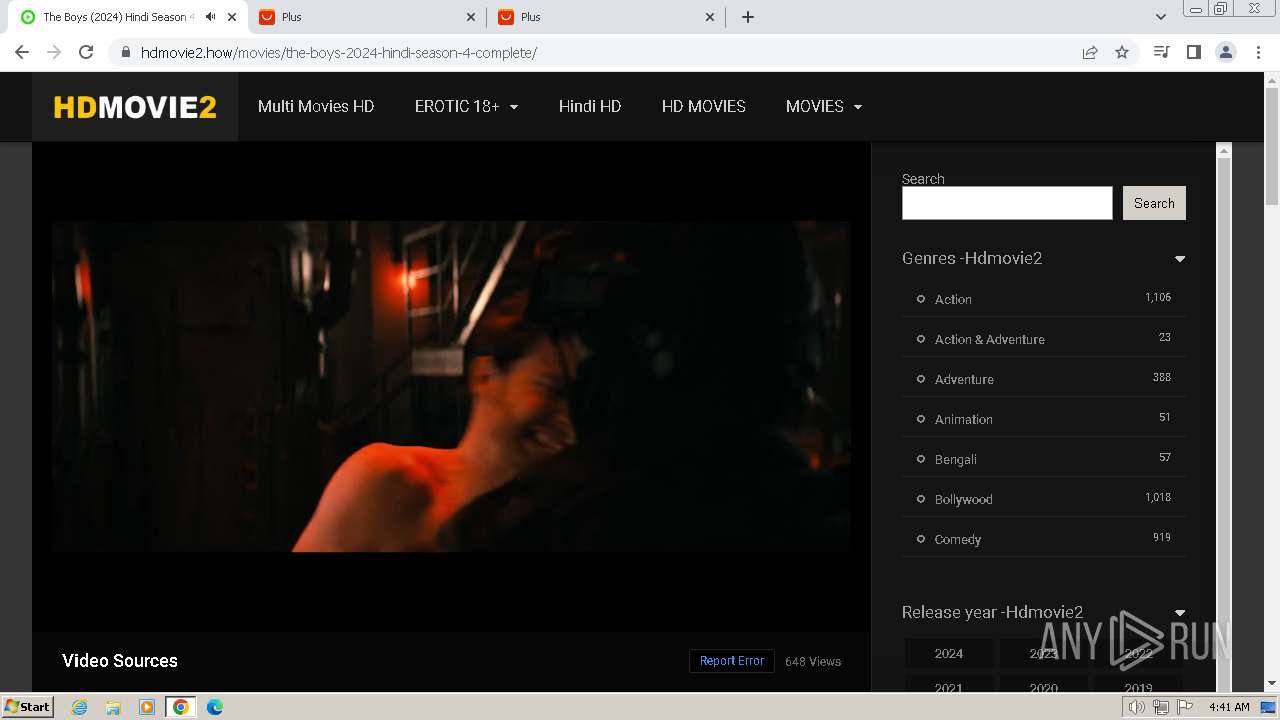Screen dimensions: 1280x720
Task: Close The Boys (2024) tab
Action: pyautogui.click(x=232, y=17)
